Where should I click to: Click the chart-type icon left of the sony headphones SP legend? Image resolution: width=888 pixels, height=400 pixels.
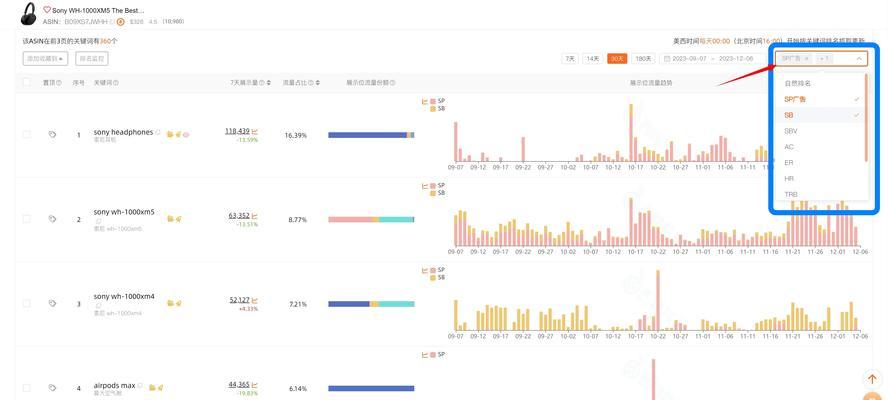pos(425,101)
